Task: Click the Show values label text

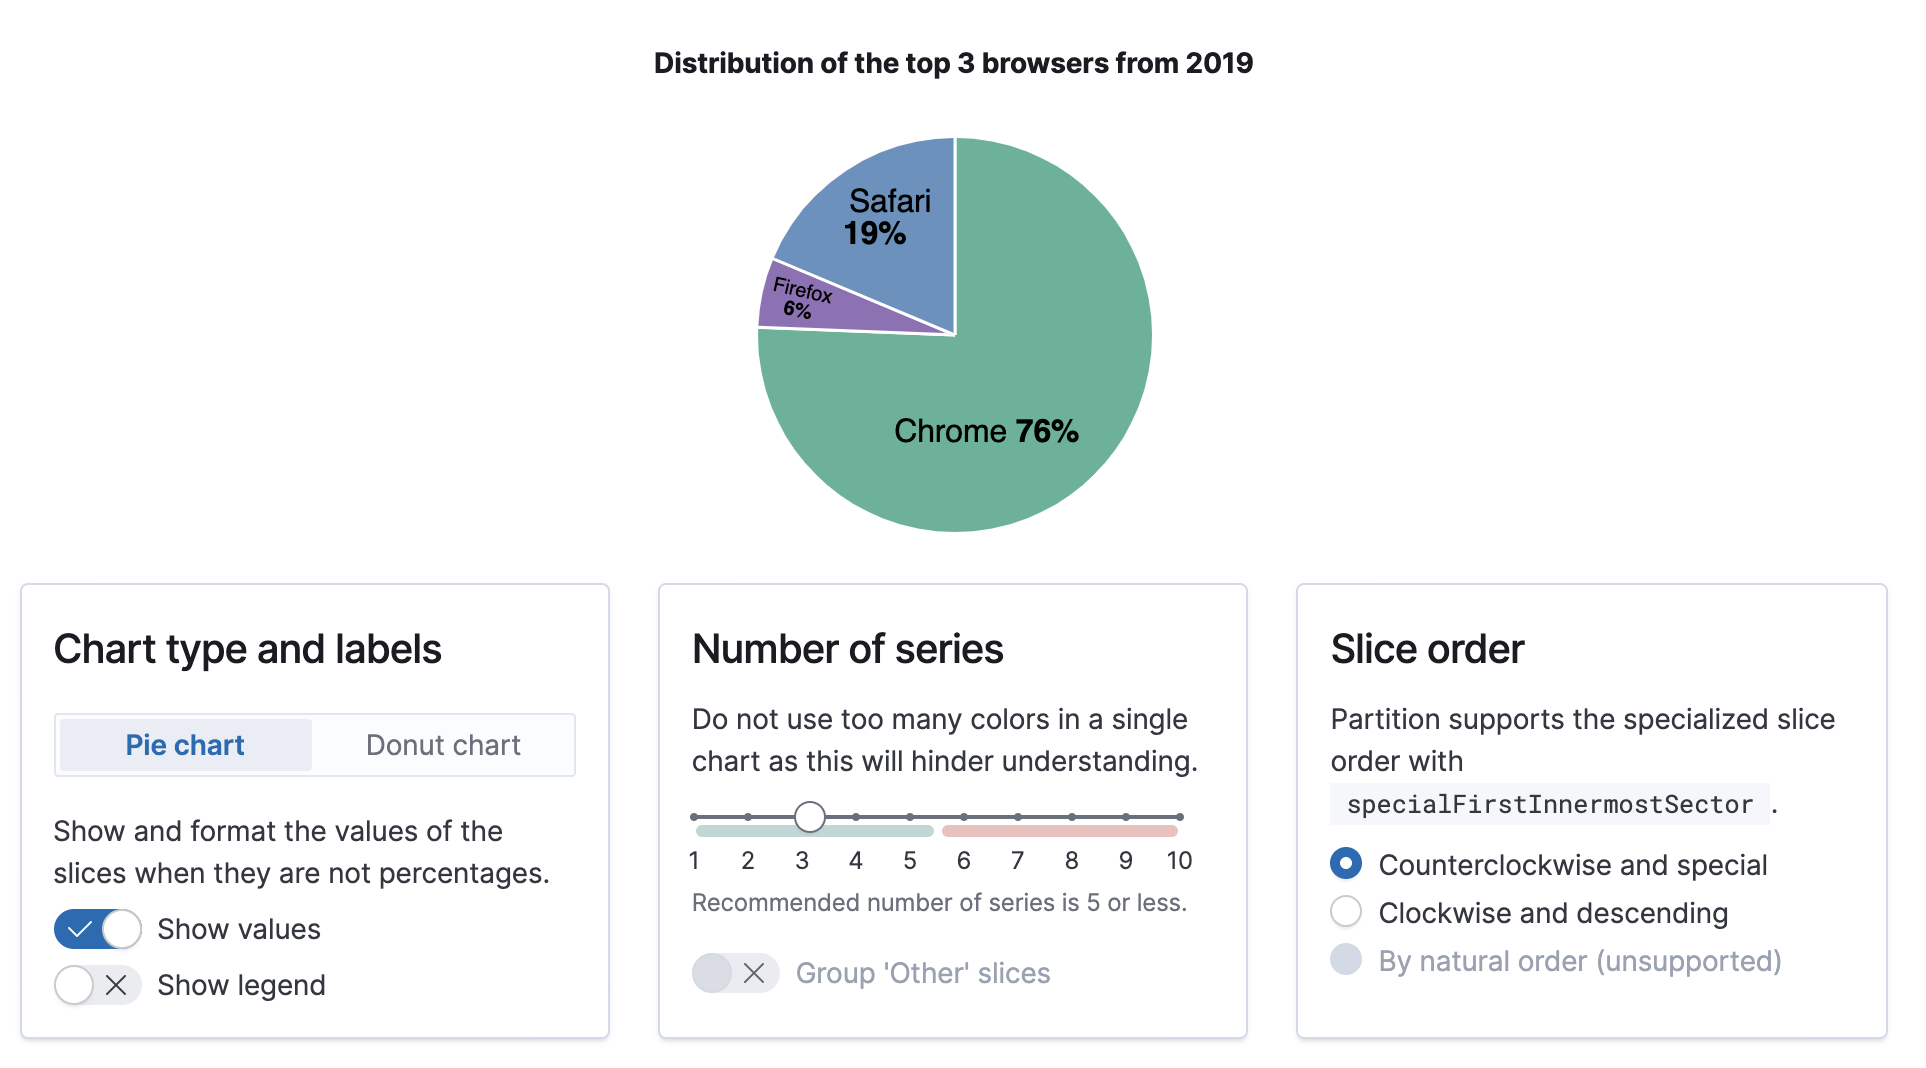Action: 239,929
